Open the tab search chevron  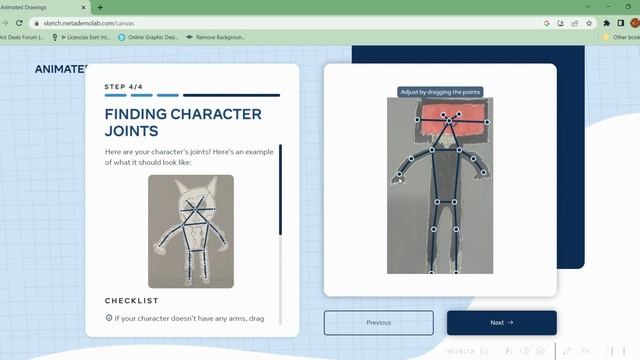(588, 7)
